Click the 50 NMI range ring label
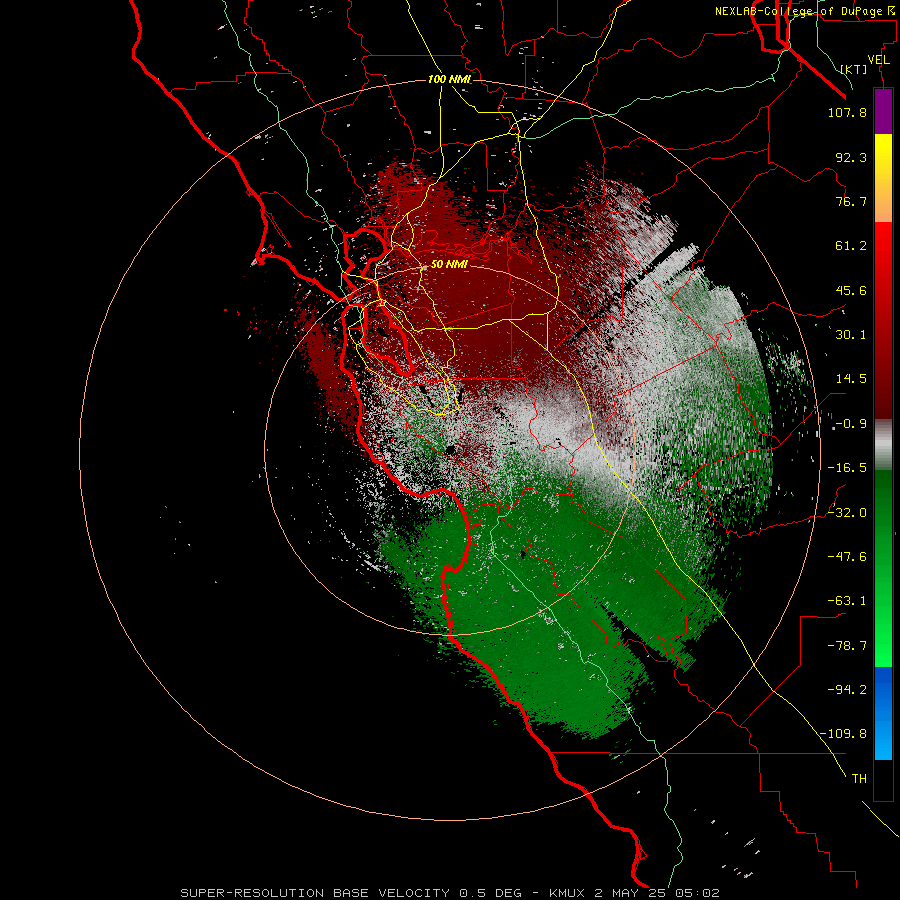This screenshot has height=900, width=900. pos(449,265)
